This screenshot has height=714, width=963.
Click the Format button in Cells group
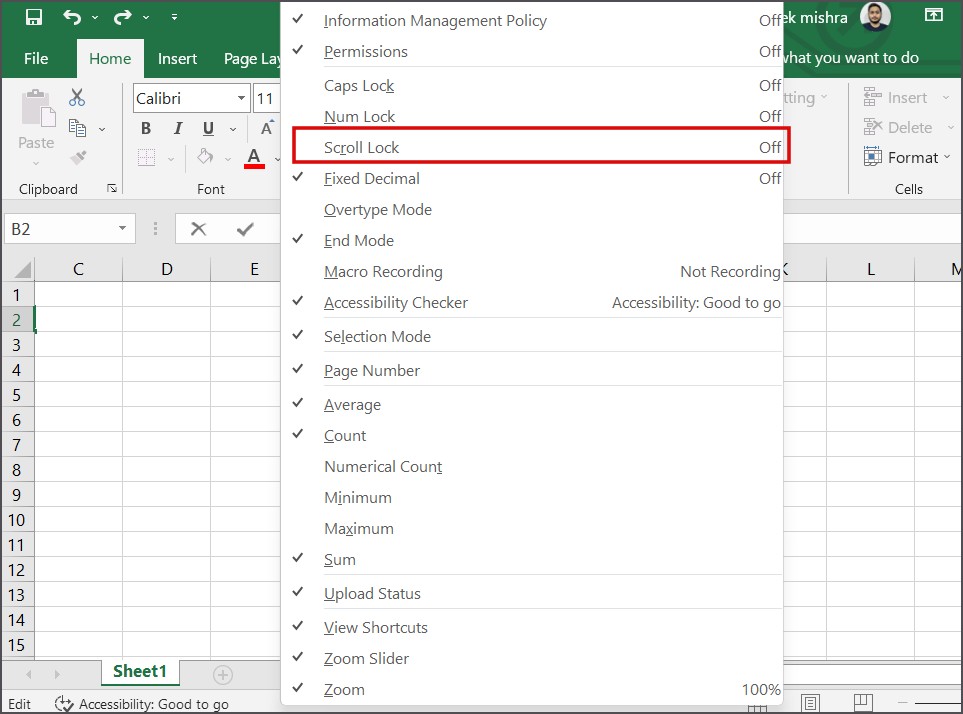click(905, 157)
